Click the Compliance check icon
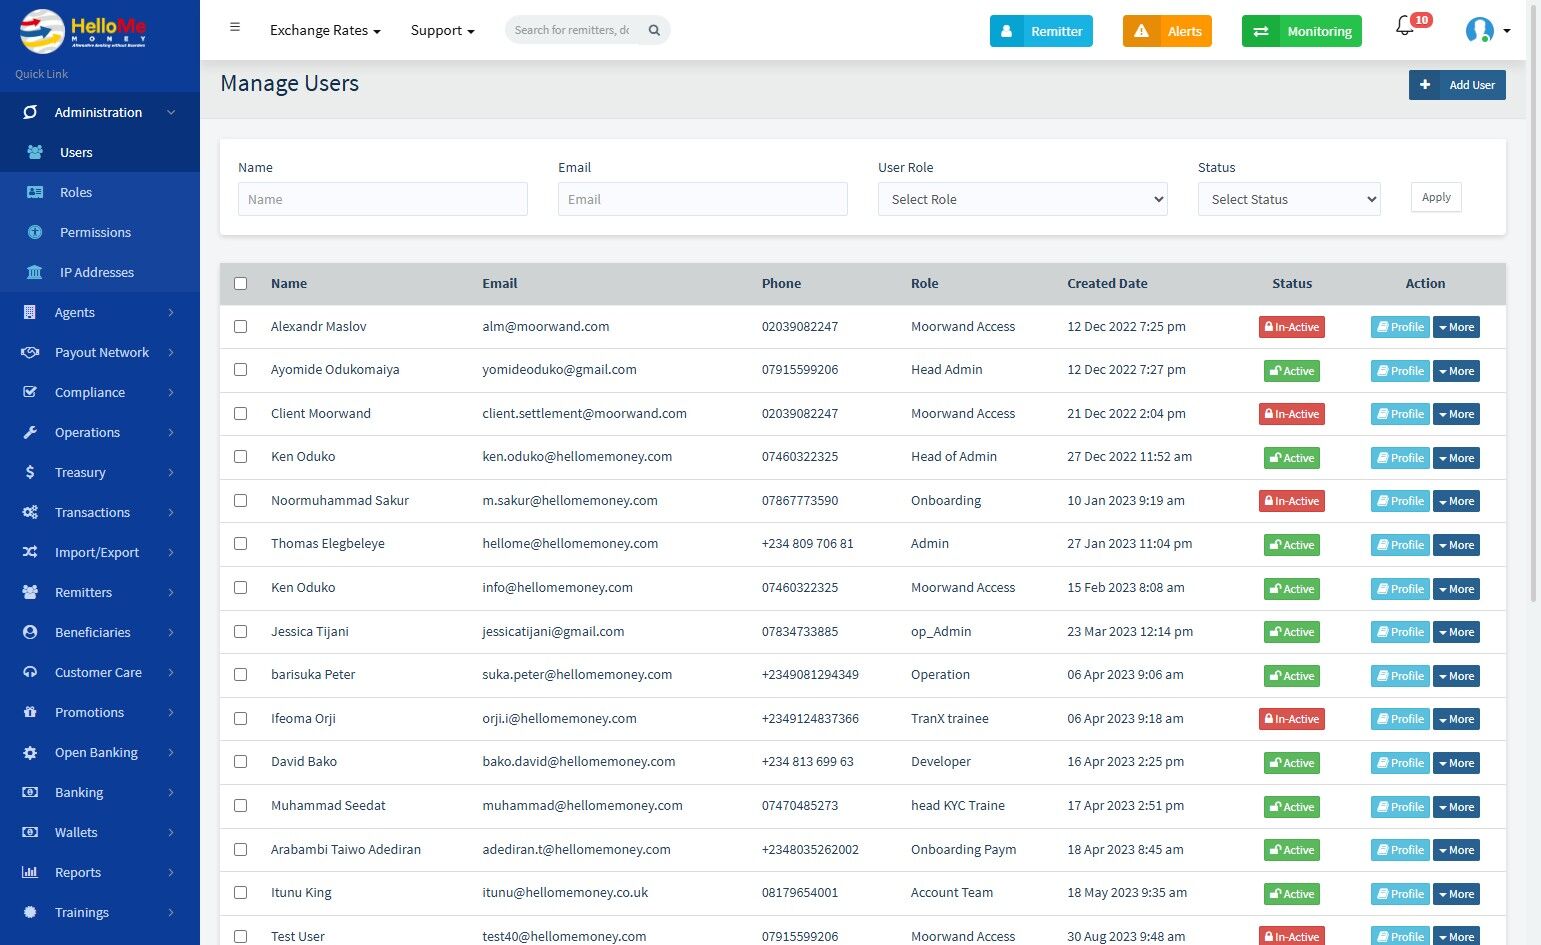 [30, 392]
